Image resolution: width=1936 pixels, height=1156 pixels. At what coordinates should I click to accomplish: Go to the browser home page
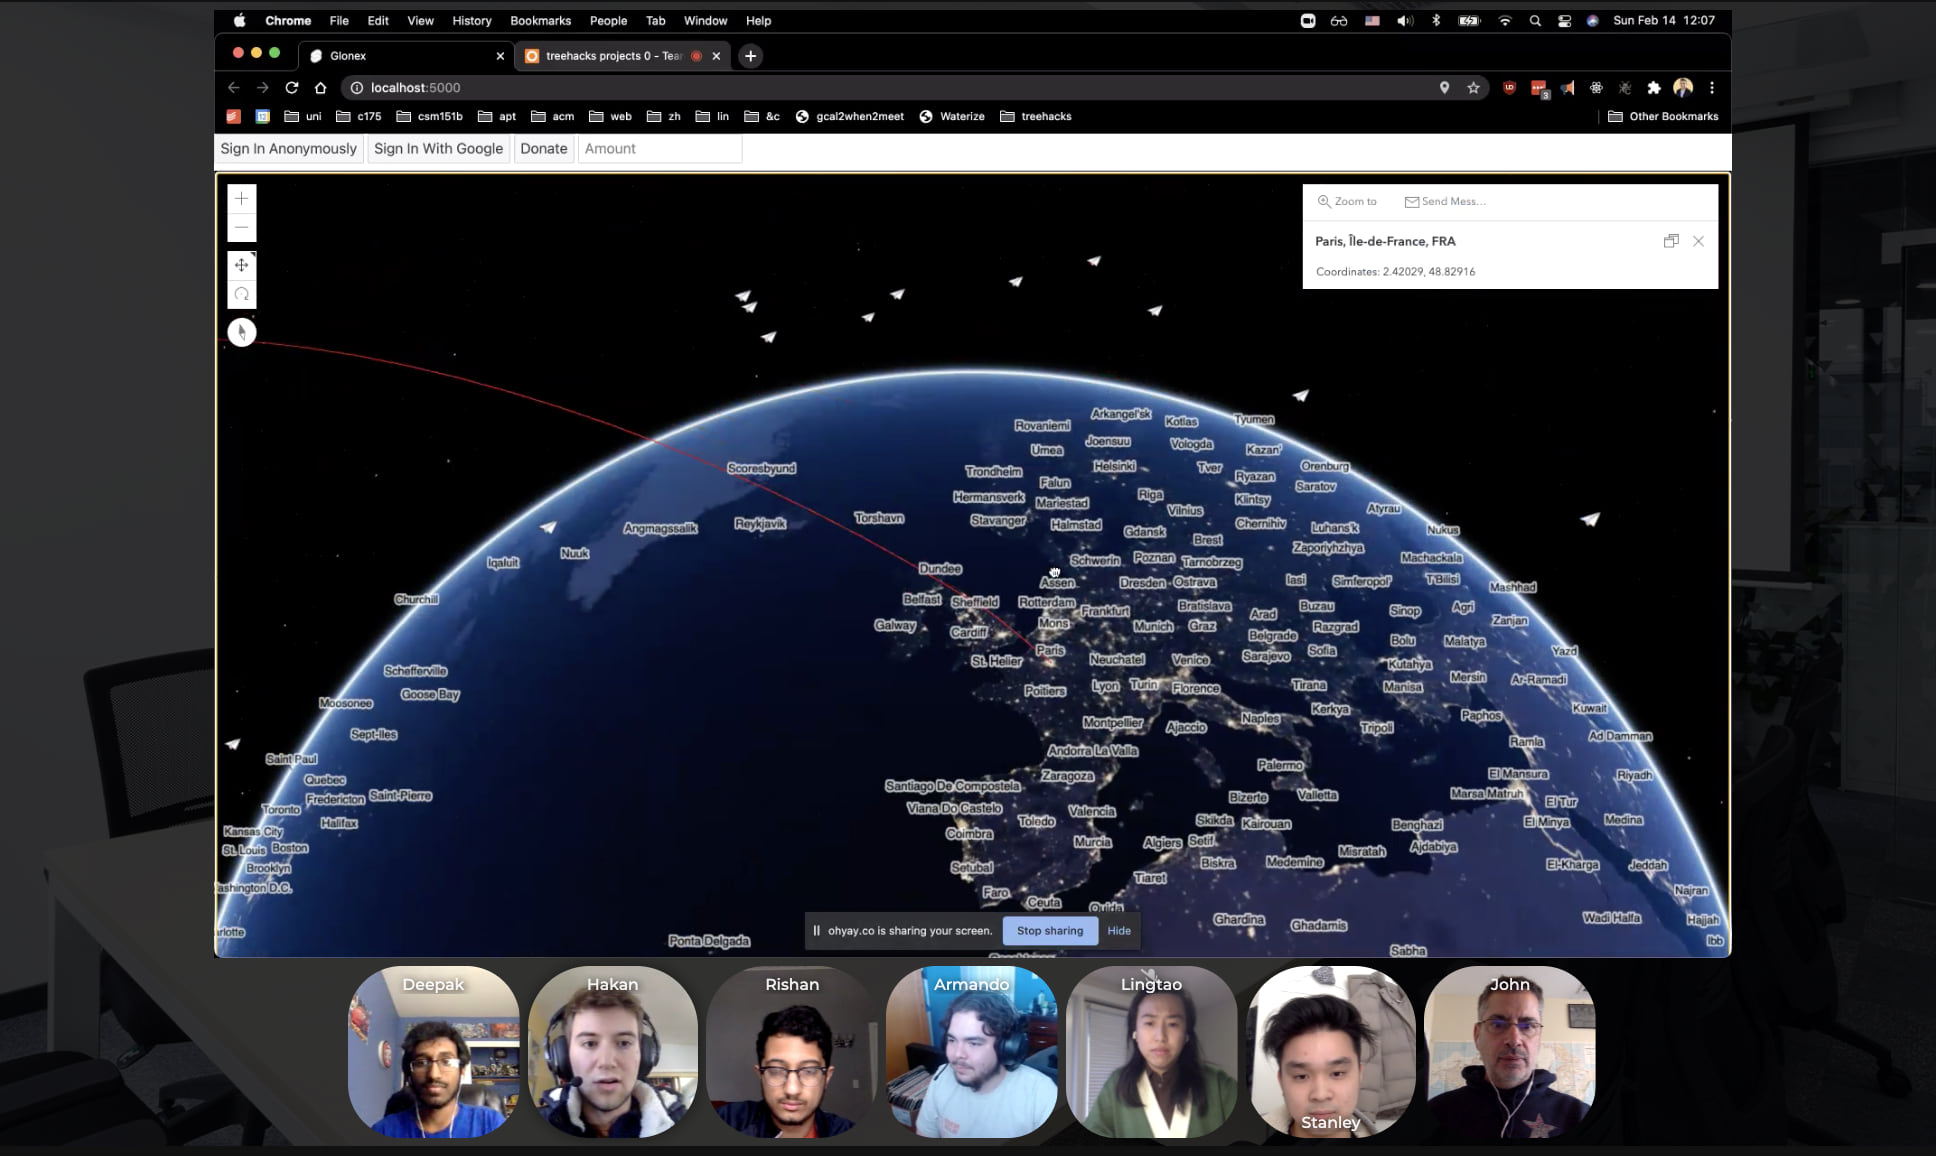pyautogui.click(x=321, y=88)
